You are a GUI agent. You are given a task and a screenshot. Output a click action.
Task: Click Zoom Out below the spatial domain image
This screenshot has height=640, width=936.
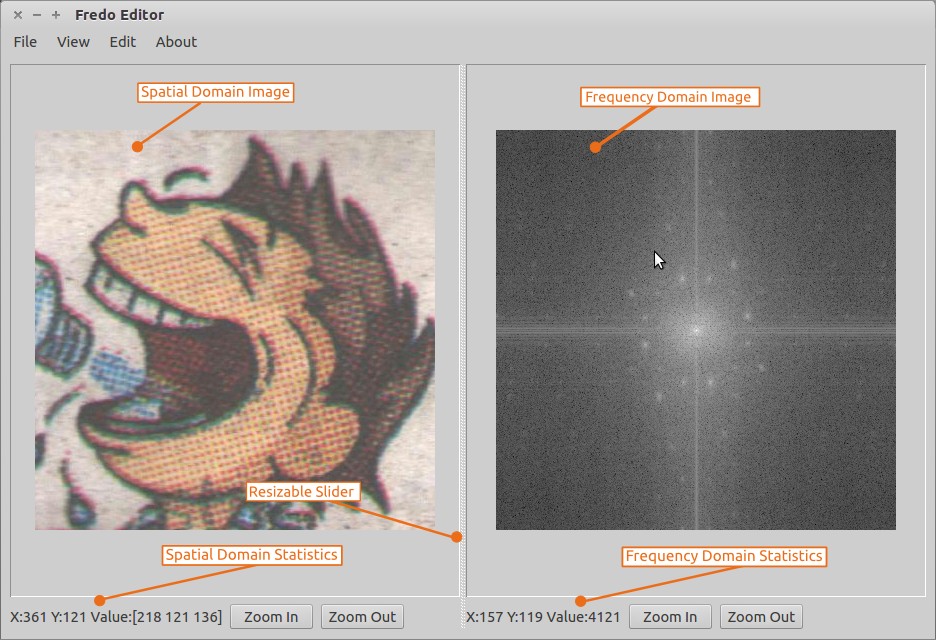coord(362,616)
